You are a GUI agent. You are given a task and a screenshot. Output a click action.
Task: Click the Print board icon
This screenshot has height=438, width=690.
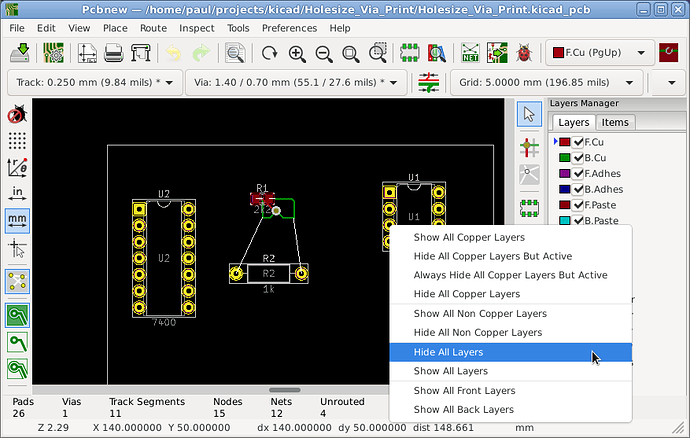pos(114,53)
